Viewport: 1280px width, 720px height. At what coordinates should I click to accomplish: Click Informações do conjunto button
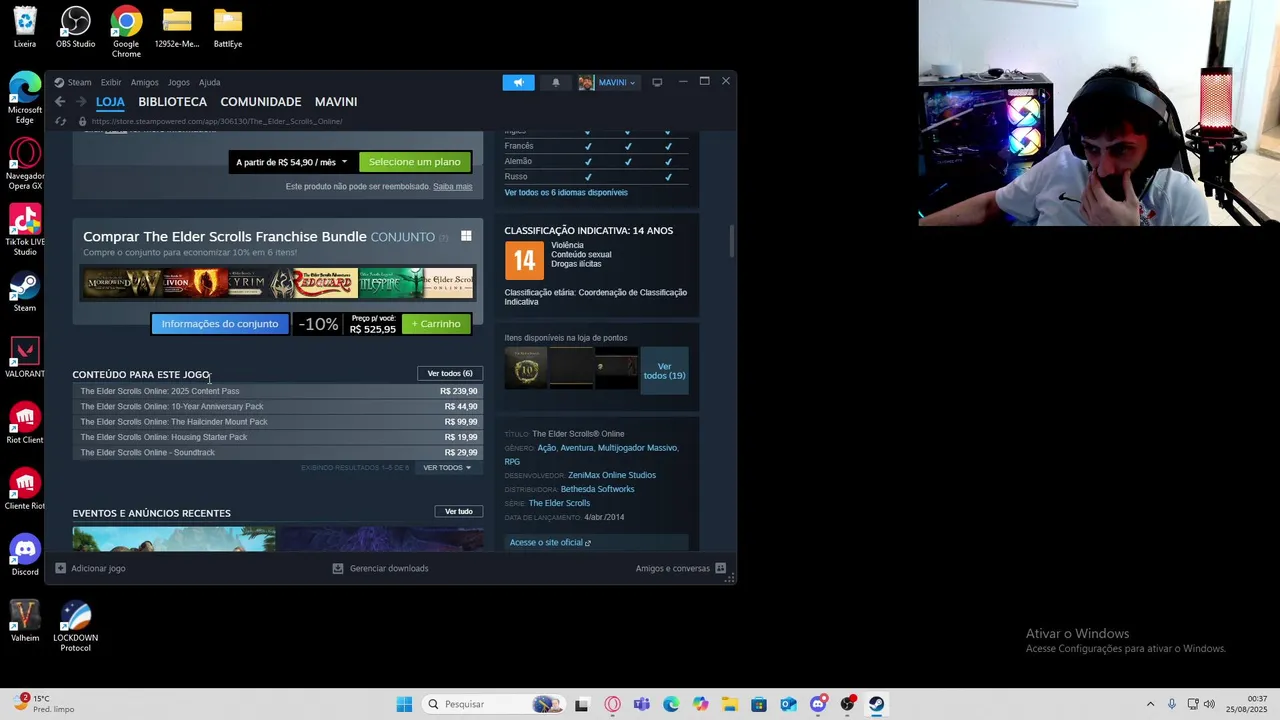click(220, 324)
